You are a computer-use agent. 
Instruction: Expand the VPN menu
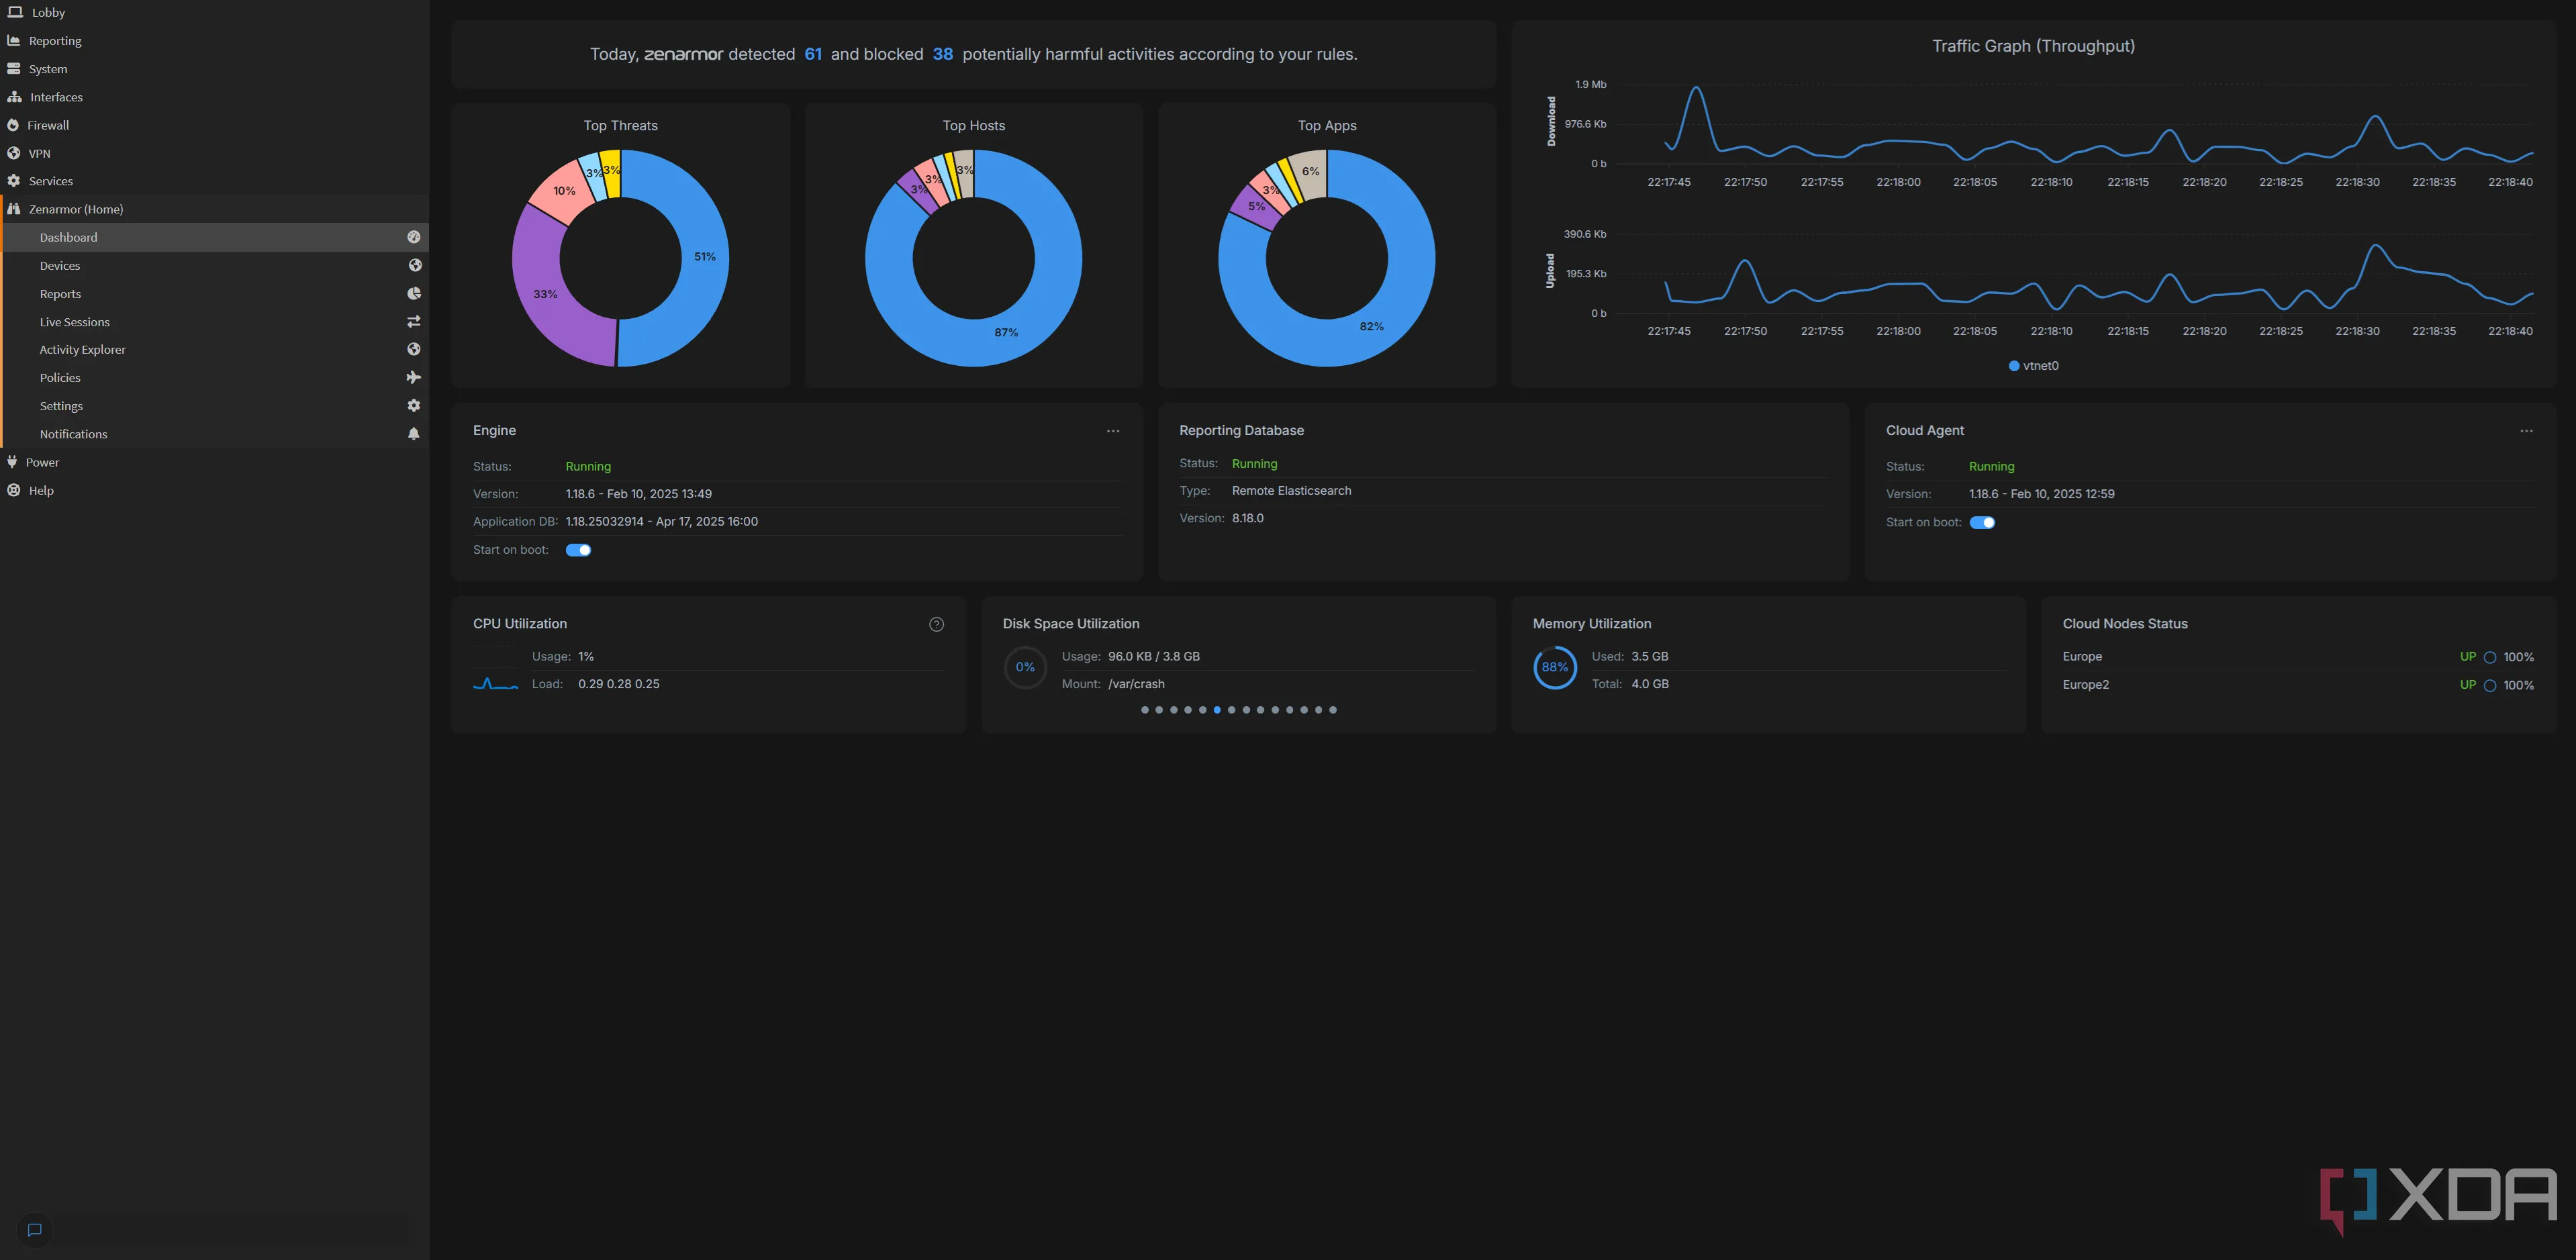tap(214, 153)
